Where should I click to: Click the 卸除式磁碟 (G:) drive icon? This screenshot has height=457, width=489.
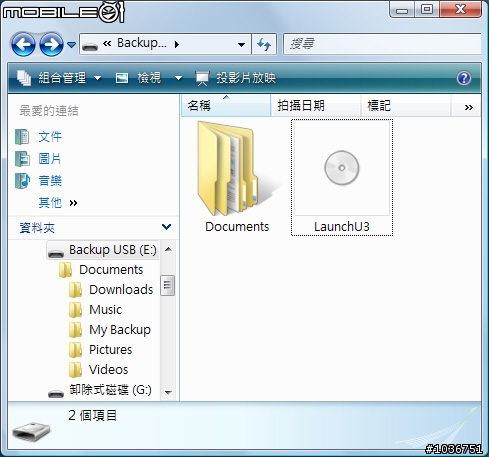[x=56, y=394]
